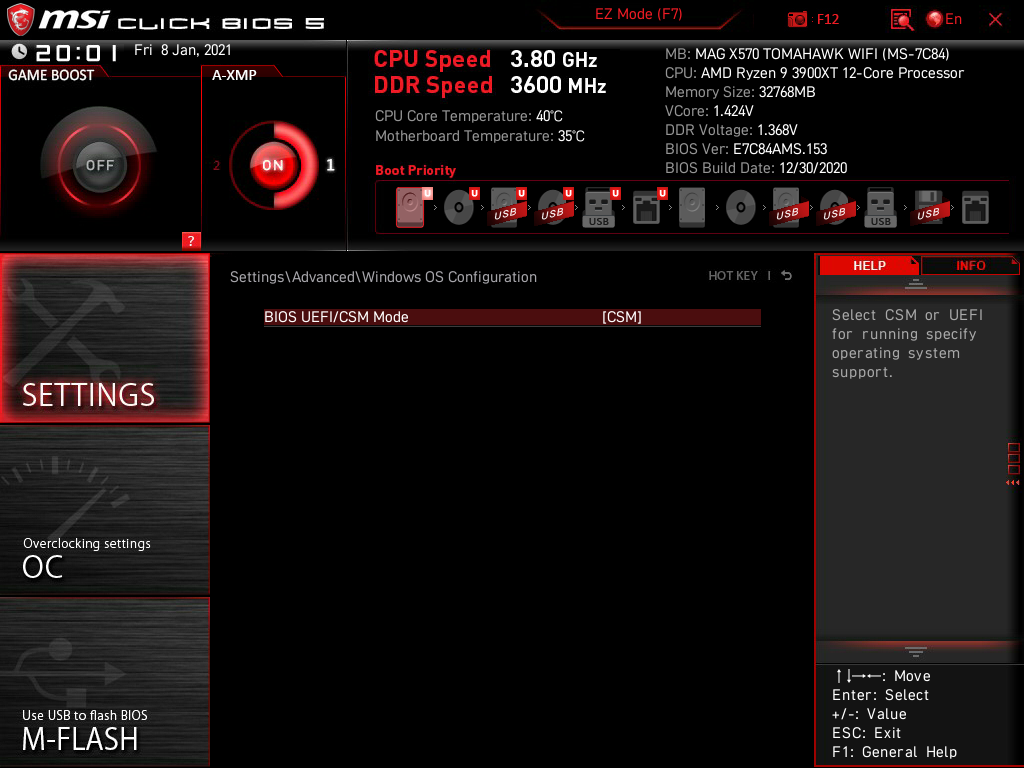This screenshot has height=768, width=1024.
Task: Click the DDR Speed 3600 MHz reading
Action: (490, 86)
